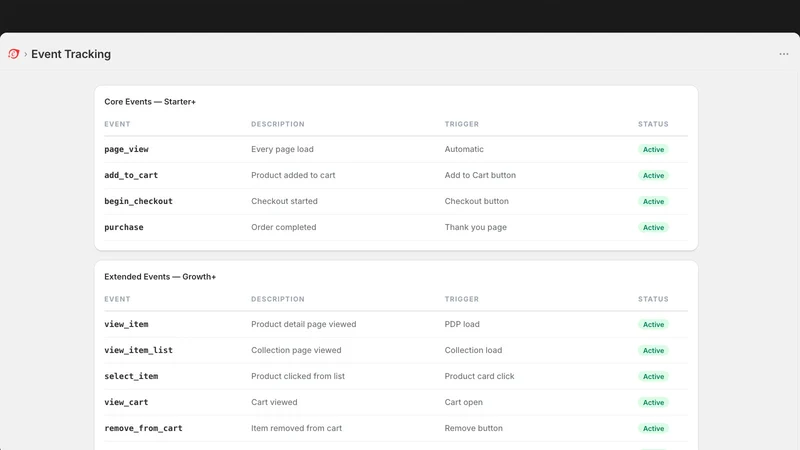
Task: Click the Active badge for remove_from_cart
Action: [x=653, y=429]
